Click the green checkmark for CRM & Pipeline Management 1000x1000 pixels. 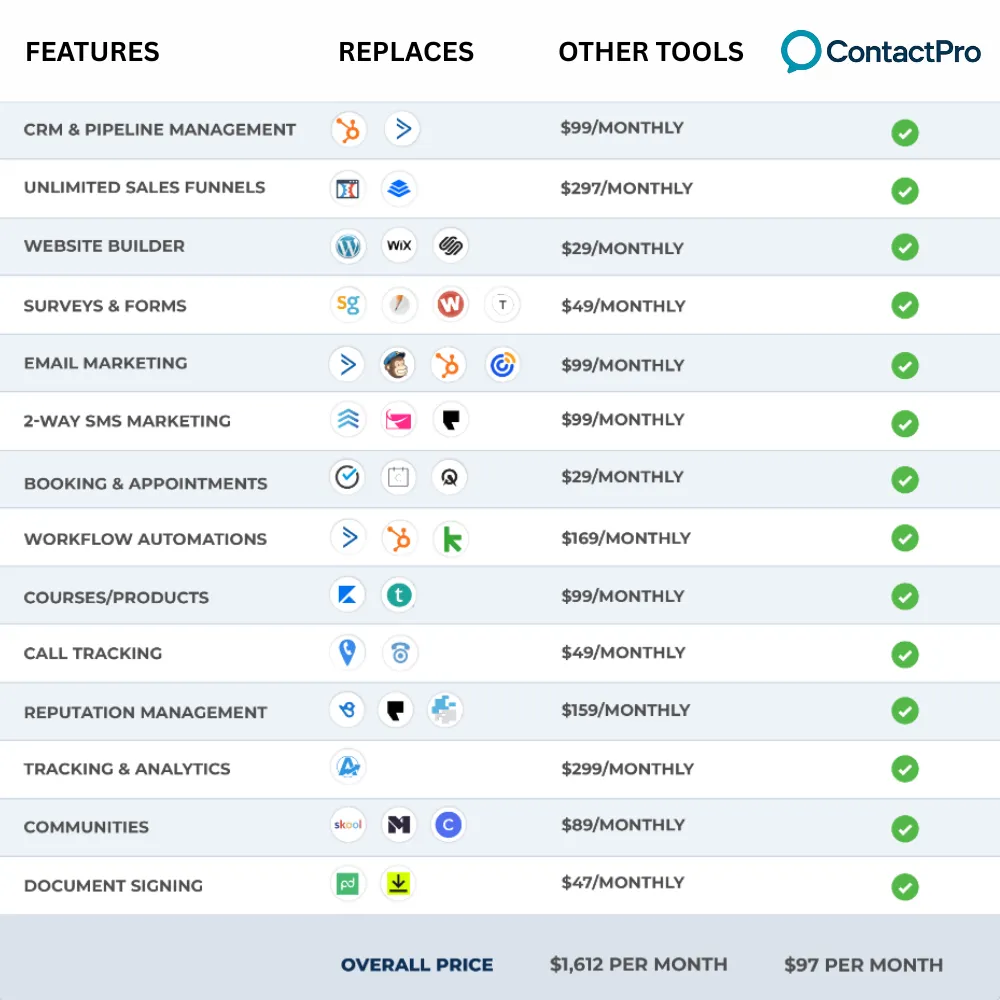click(x=905, y=133)
